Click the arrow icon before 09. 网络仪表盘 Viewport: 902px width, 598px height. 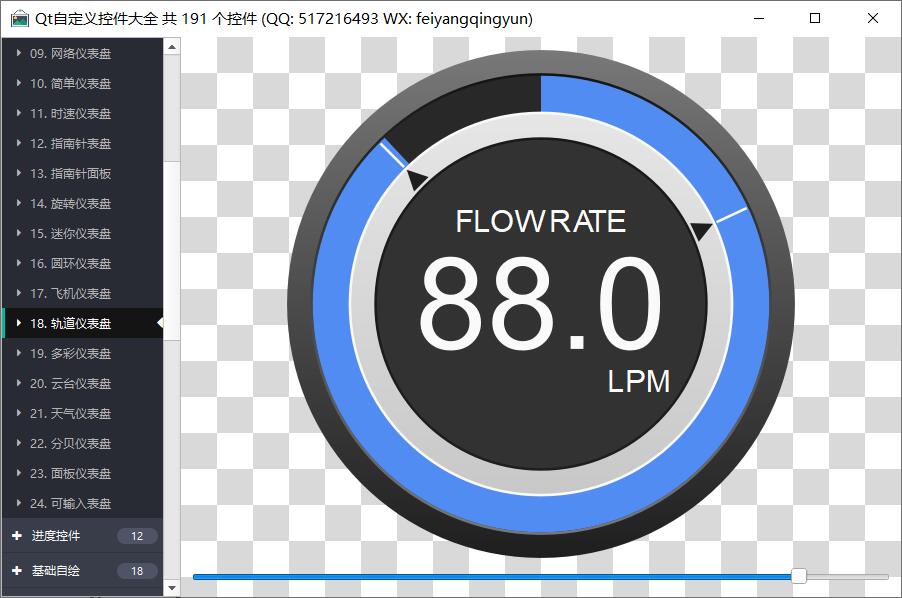pos(19,53)
